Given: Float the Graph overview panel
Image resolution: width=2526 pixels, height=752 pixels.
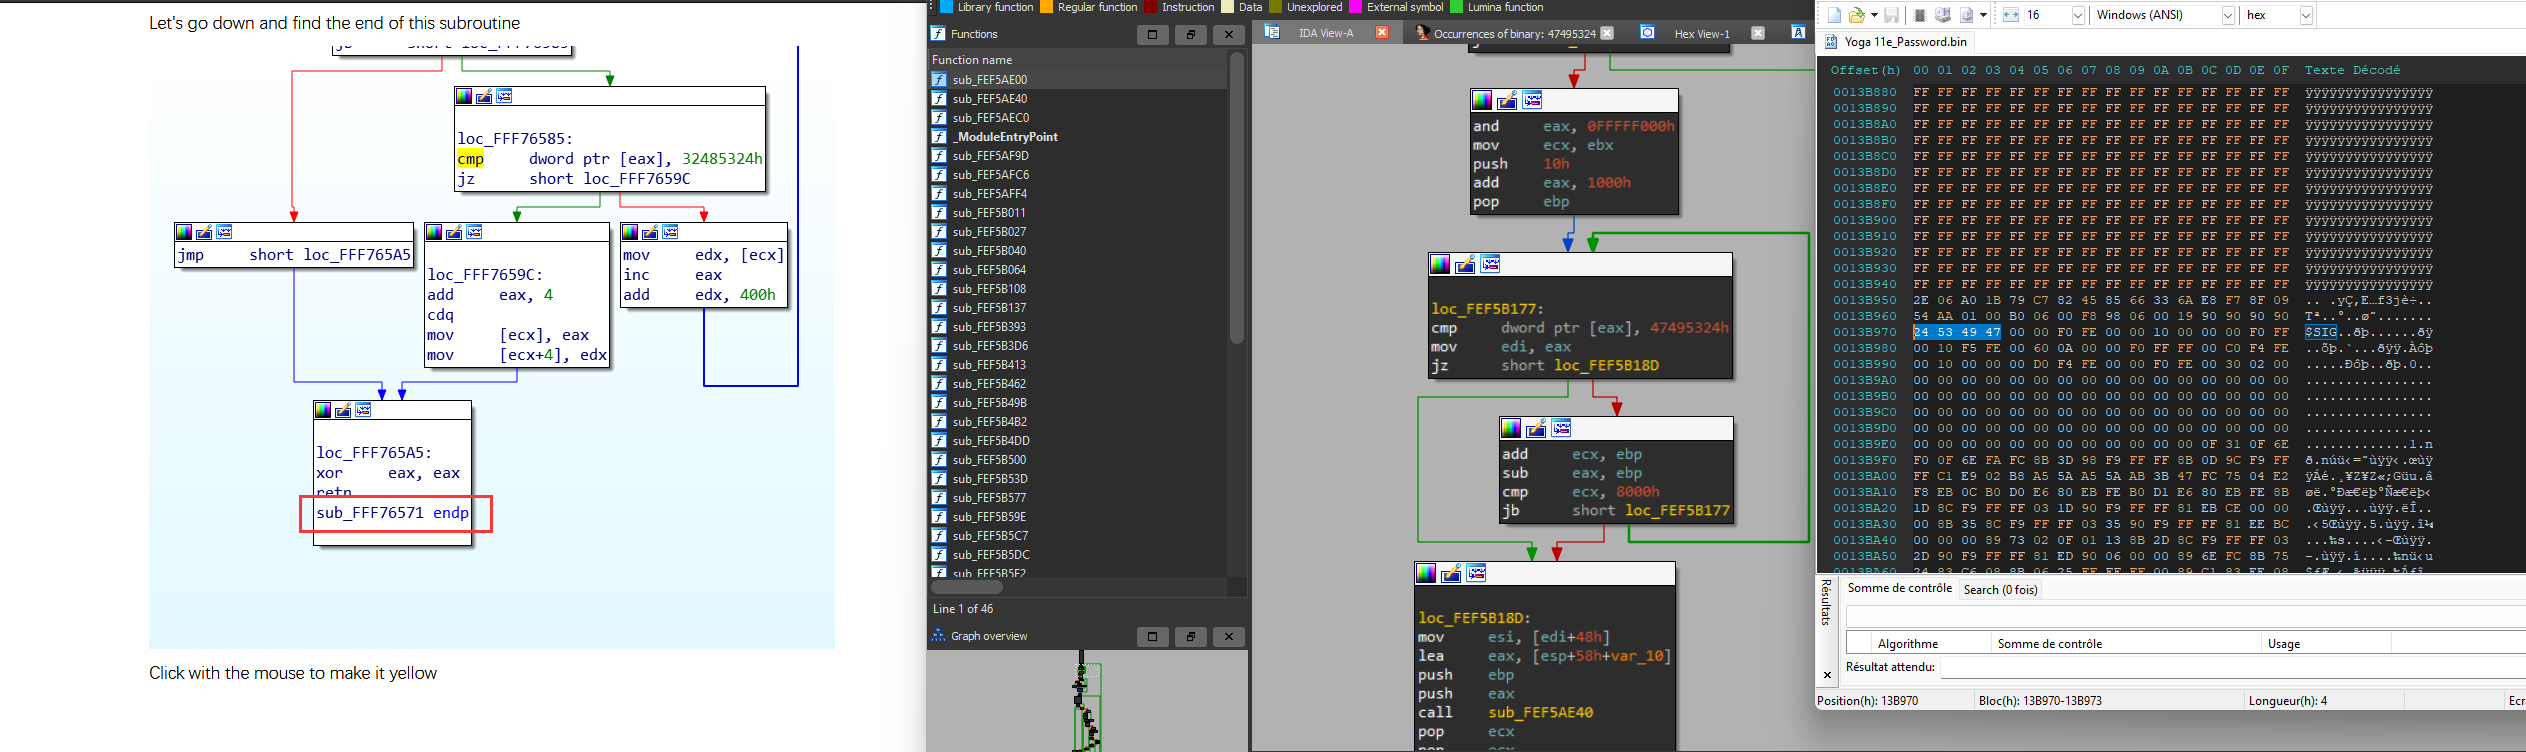Looking at the screenshot, I should click(x=1190, y=636).
